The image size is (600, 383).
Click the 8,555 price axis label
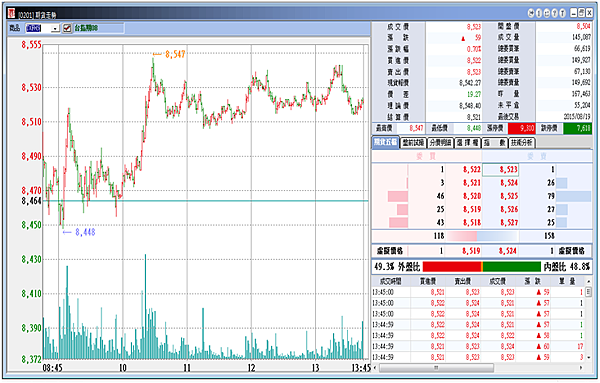coord(31,45)
